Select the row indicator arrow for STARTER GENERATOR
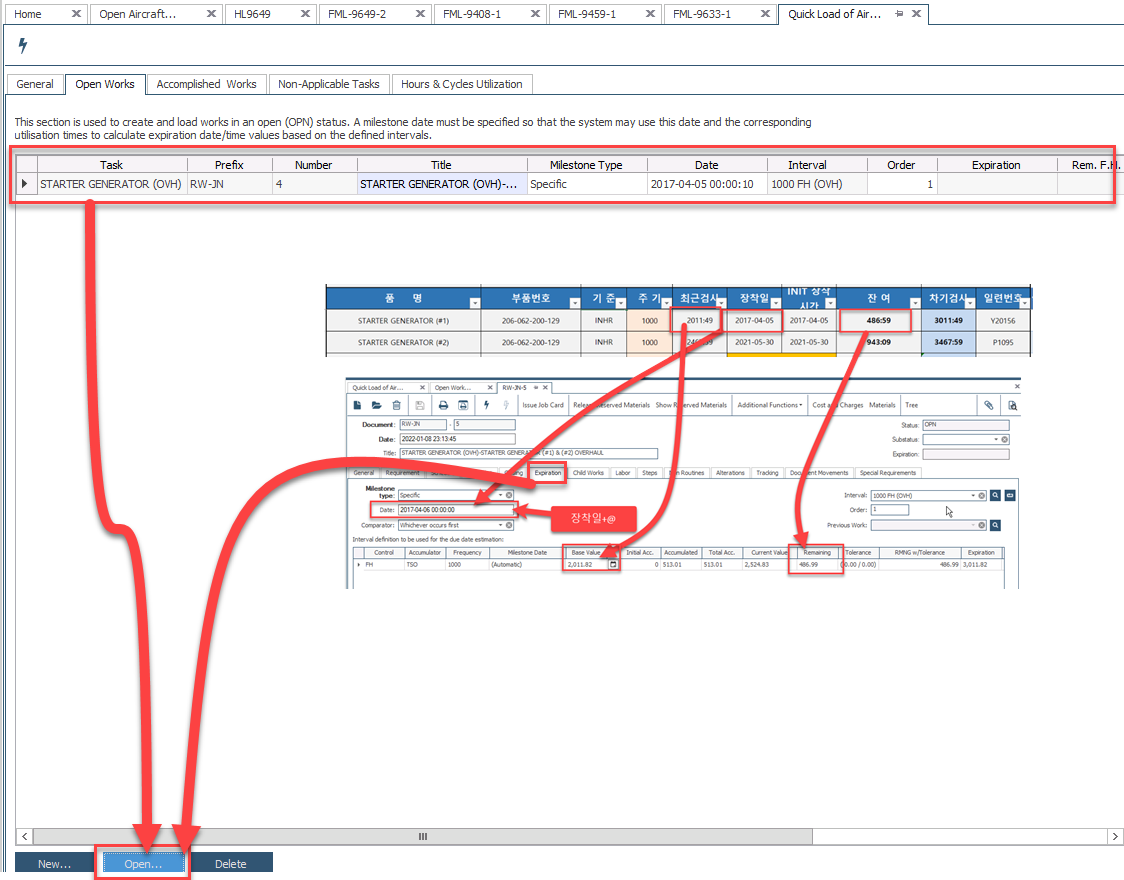This screenshot has width=1124, height=880. pos(25,184)
